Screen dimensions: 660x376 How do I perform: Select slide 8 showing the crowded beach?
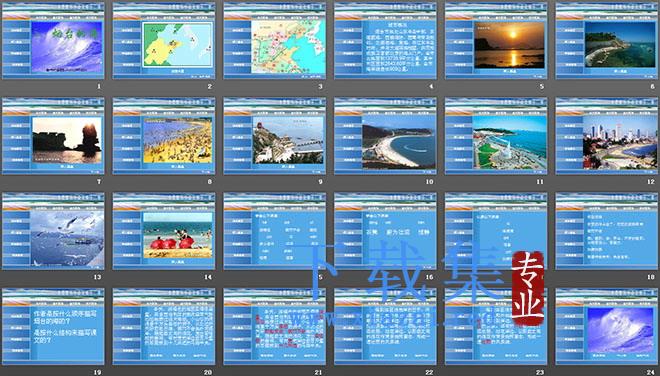pos(164,136)
